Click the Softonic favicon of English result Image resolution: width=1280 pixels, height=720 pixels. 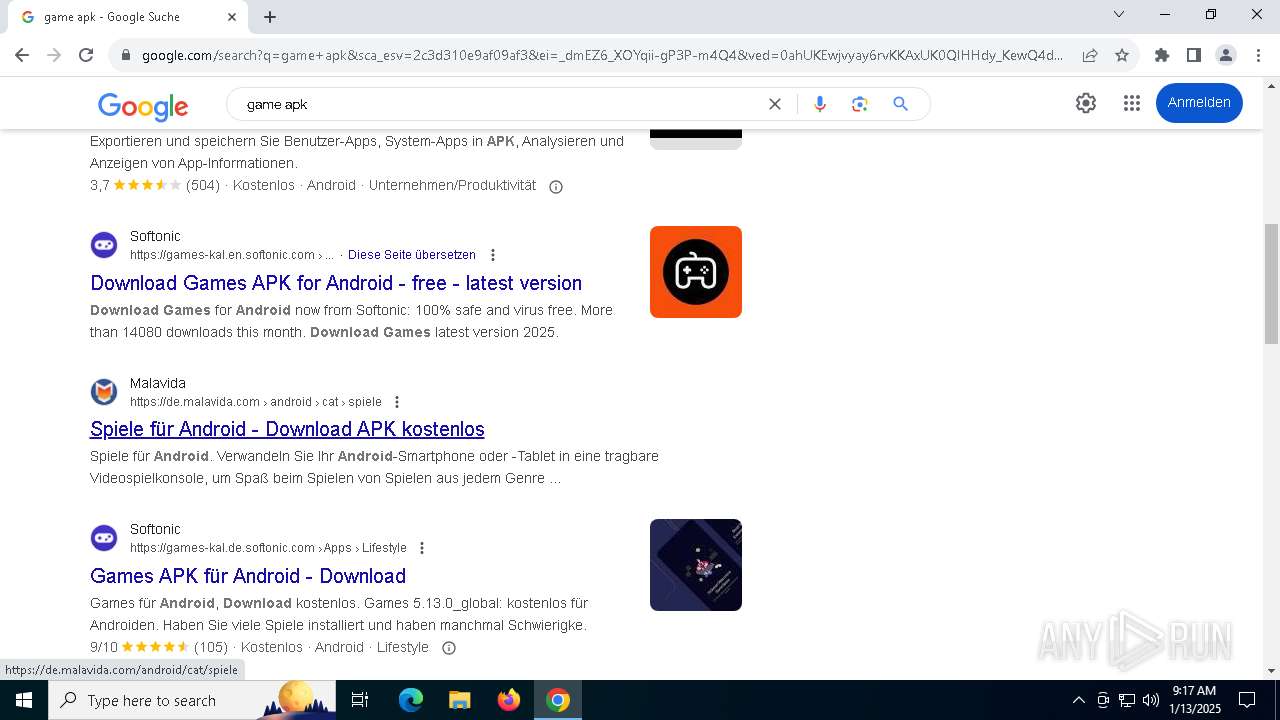(104, 245)
